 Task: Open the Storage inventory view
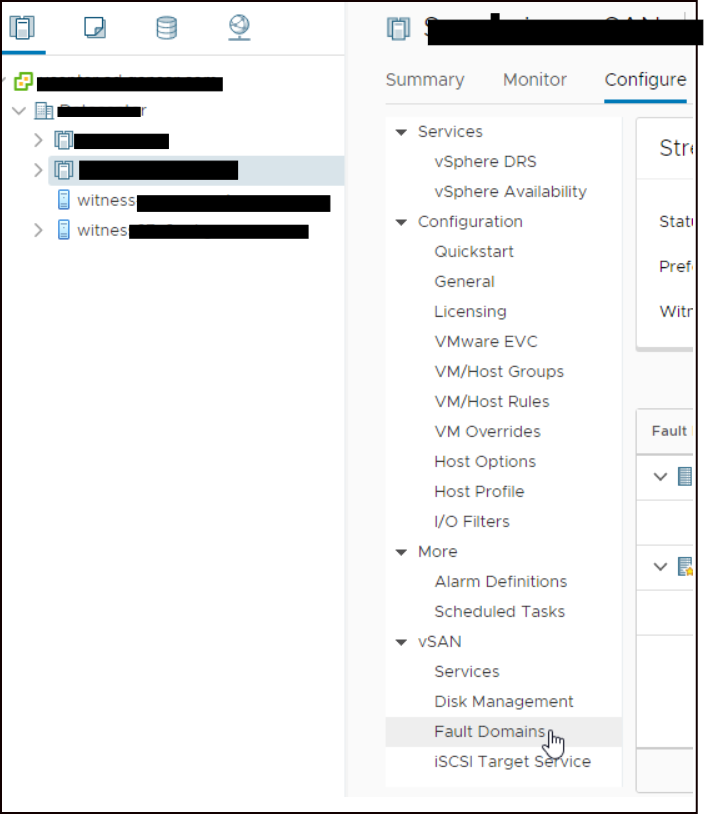[x=166, y=27]
